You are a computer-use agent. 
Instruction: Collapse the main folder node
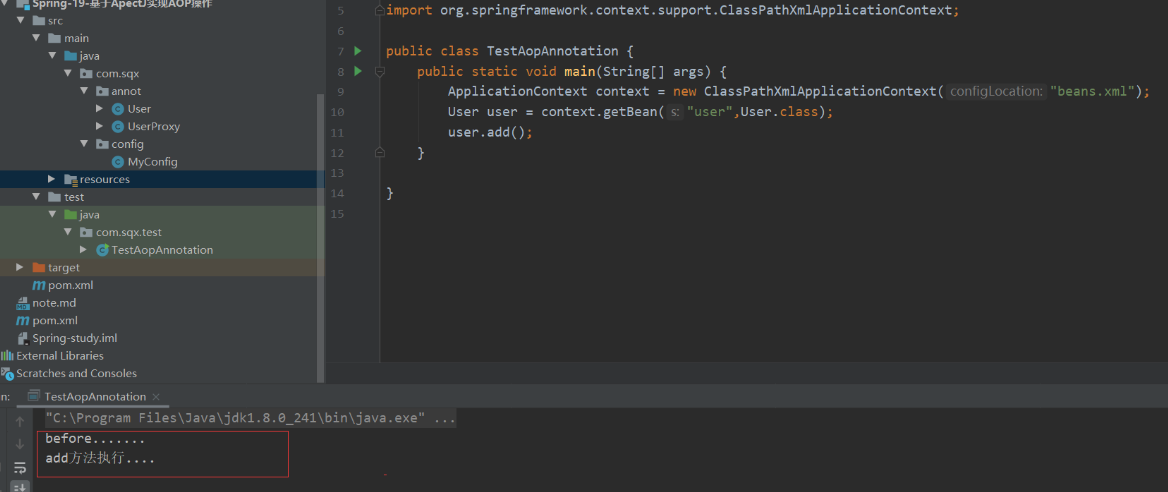click(35, 38)
